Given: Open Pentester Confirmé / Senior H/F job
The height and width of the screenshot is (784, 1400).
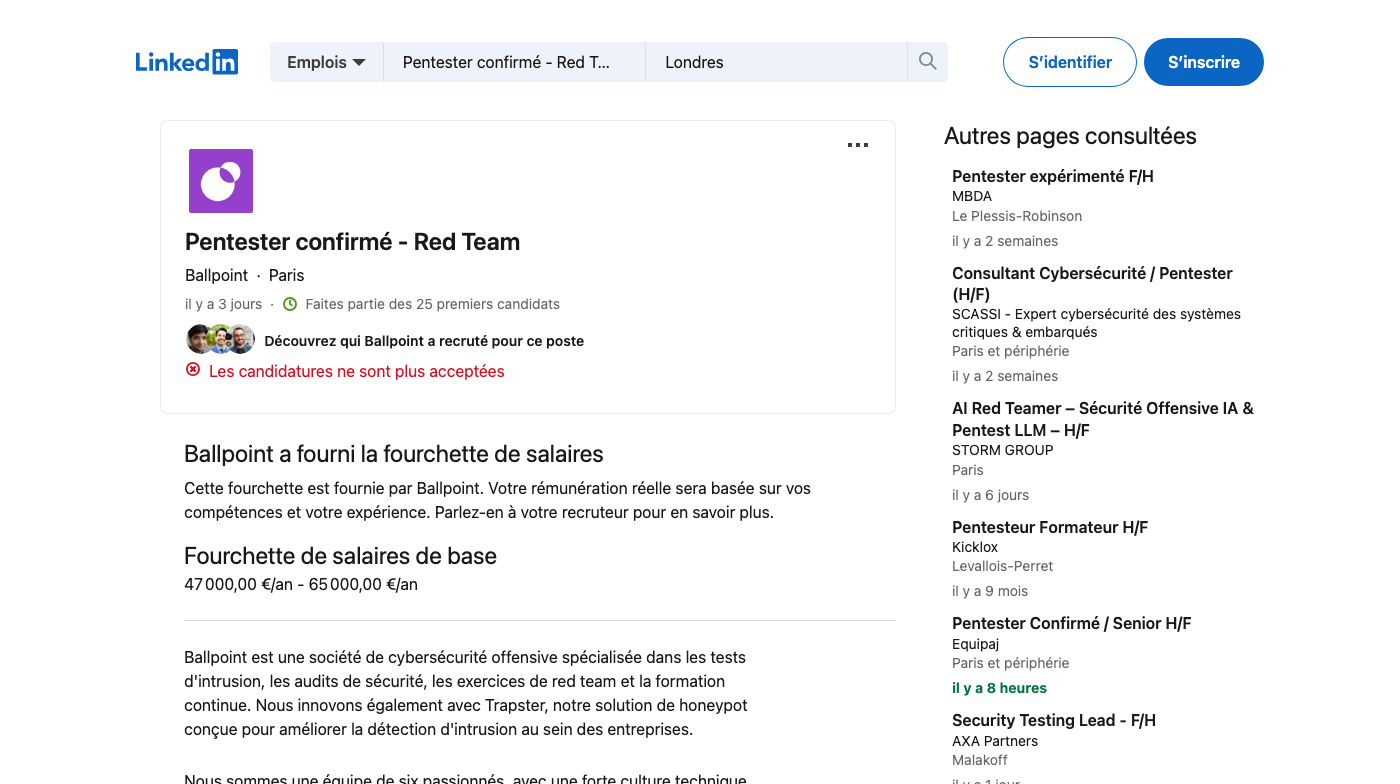Looking at the screenshot, I should 1072,623.
